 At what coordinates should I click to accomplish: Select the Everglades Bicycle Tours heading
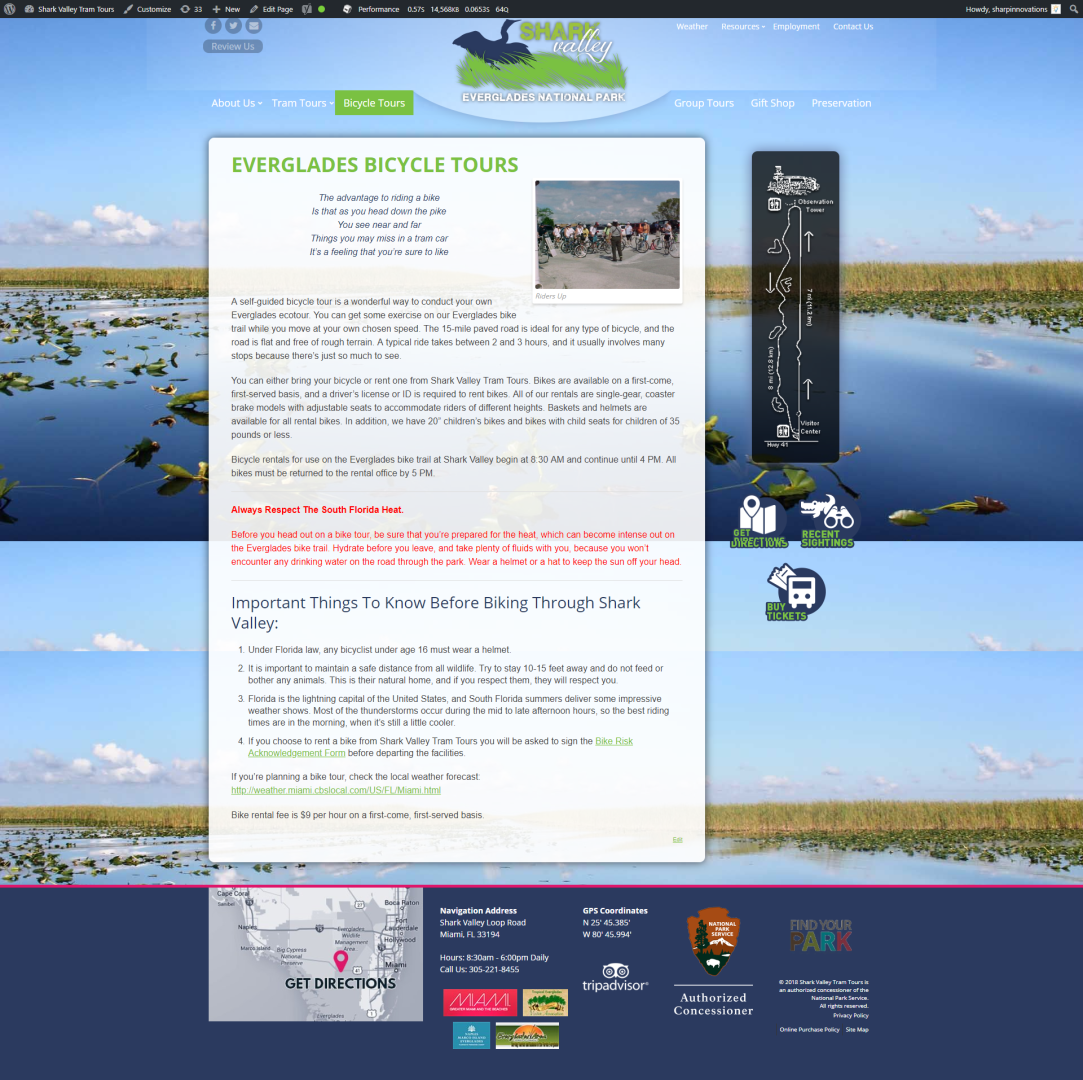pyautogui.click(x=374, y=164)
